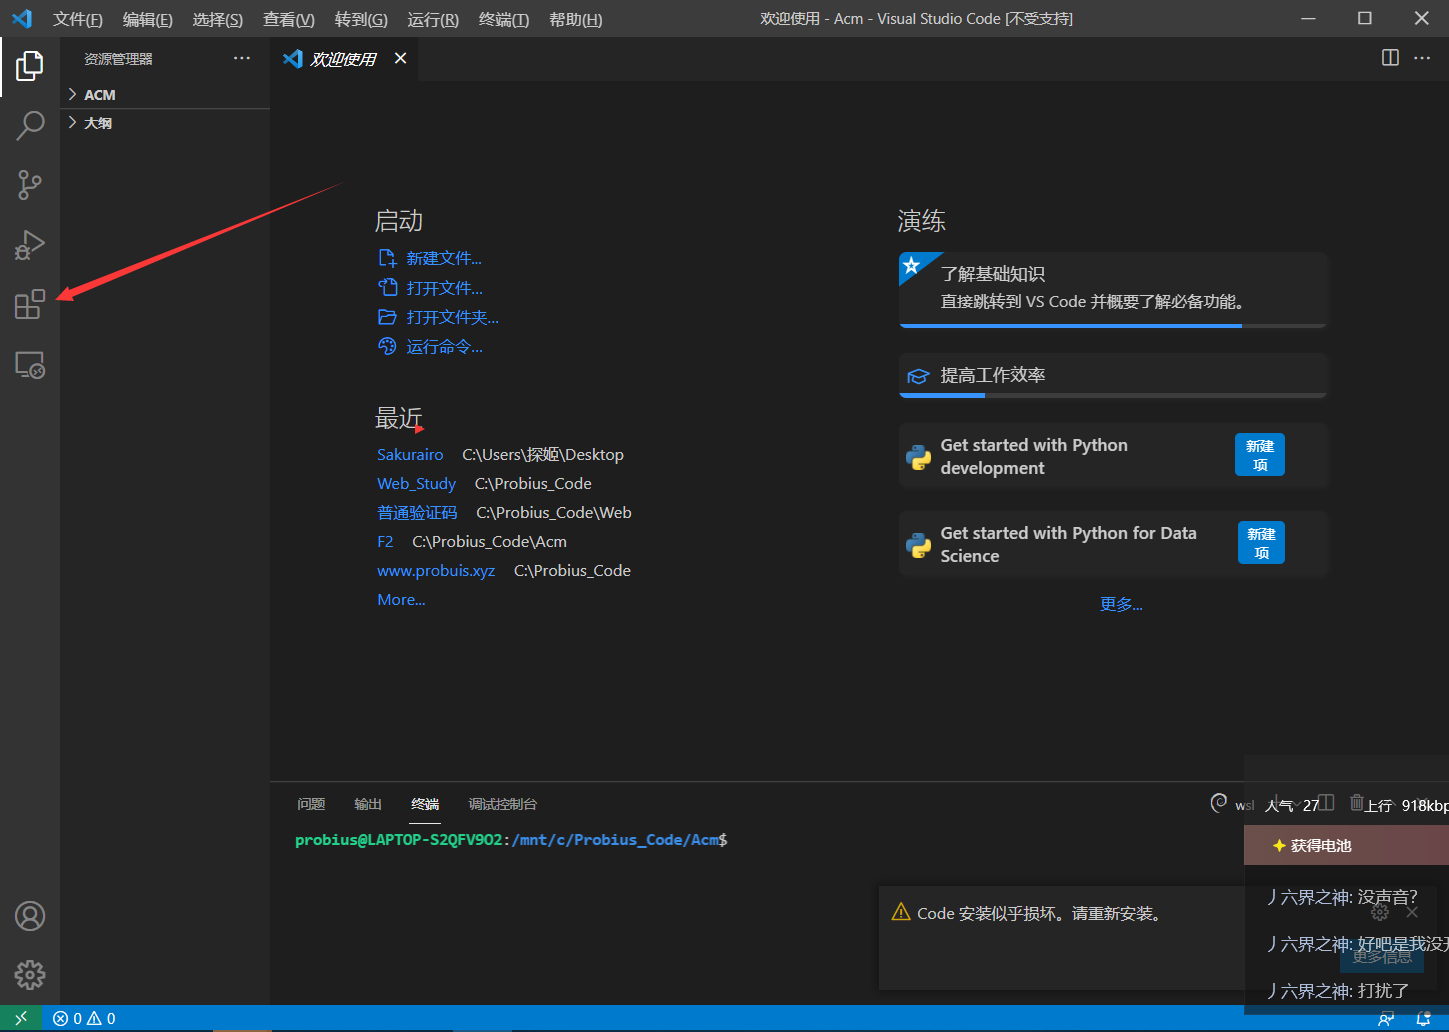Open Get started with Python for Data Science
The image size is (1449, 1032).
1113,544
